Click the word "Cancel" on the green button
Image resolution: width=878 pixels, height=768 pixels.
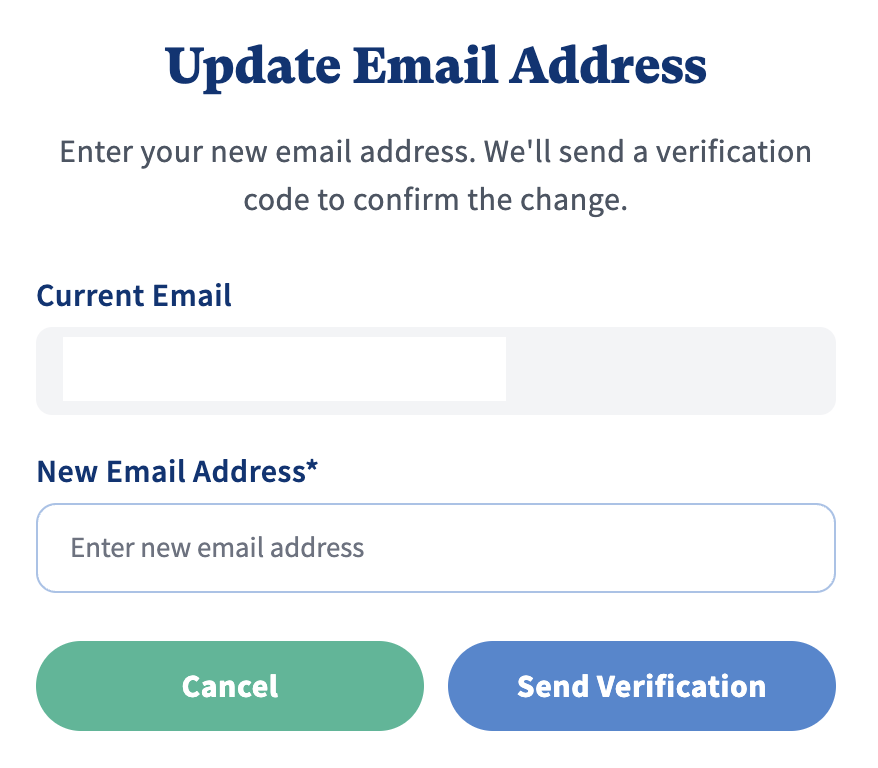pyautogui.click(x=230, y=686)
